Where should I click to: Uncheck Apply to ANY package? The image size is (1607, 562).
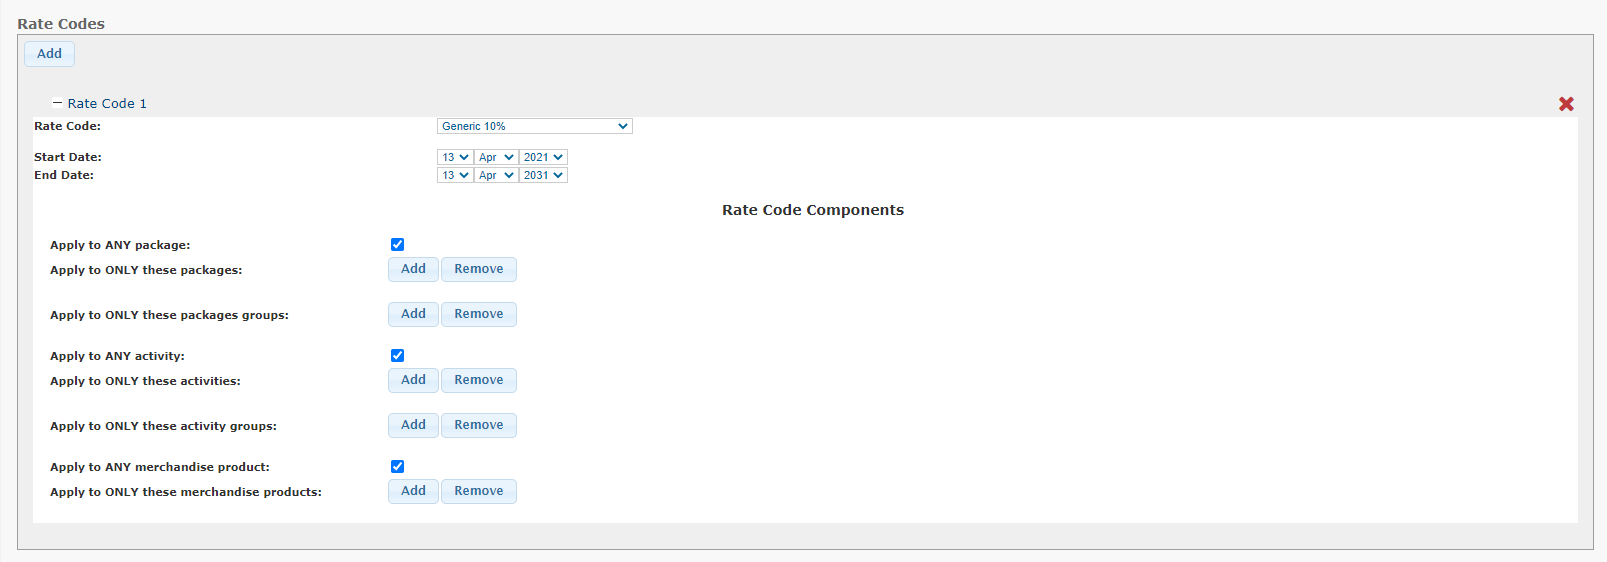397,245
